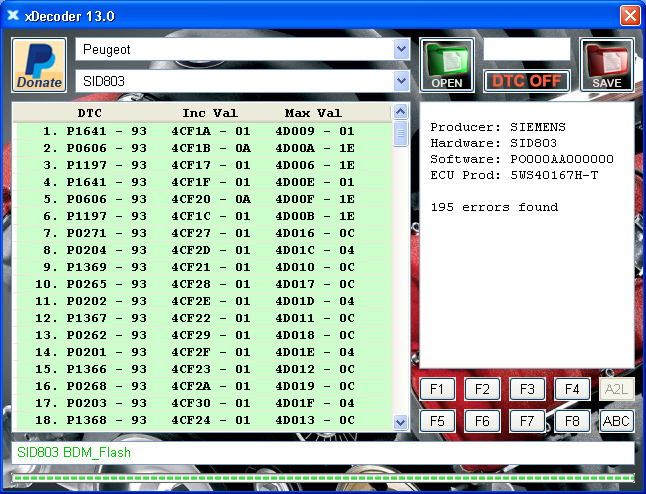Click Inc Val 4CF1B - 0A cell
Image resolution: width=646 pixels, height=494 pixels.
pyautogui.click(x=211, y=148)
